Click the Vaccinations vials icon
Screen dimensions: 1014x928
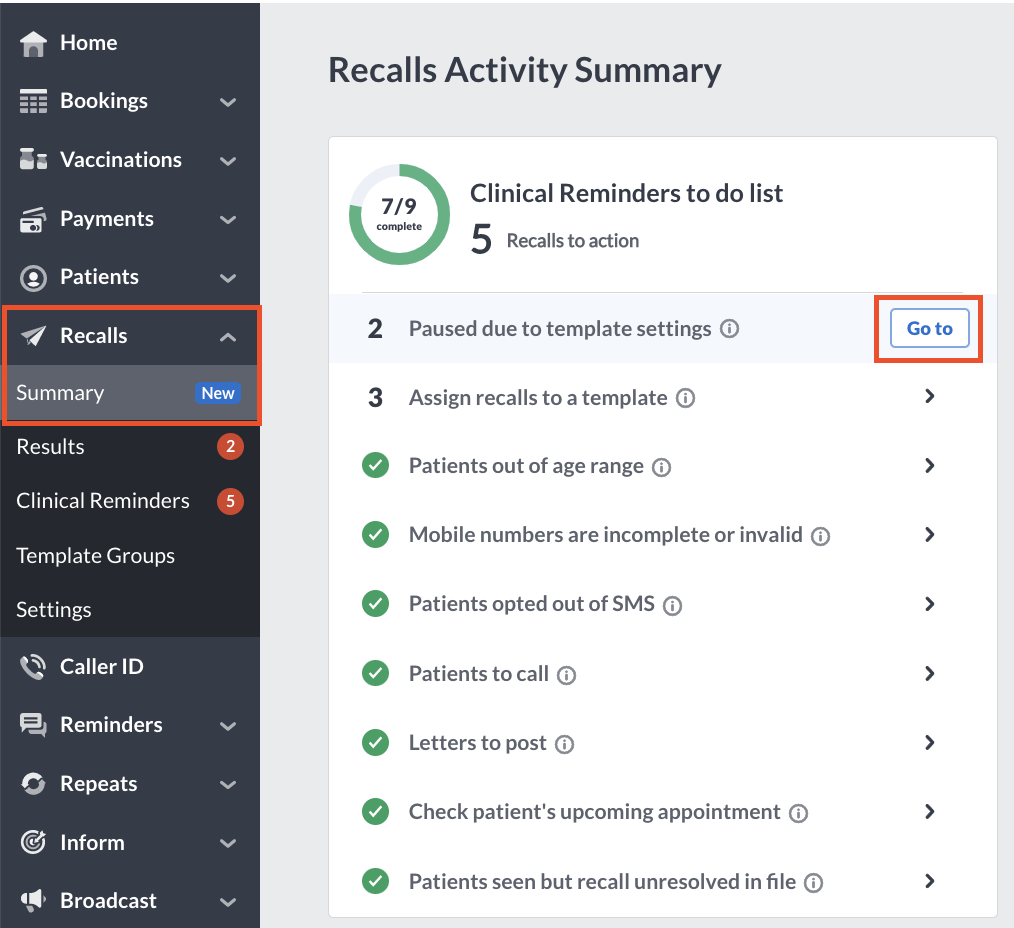pos(33,159)
